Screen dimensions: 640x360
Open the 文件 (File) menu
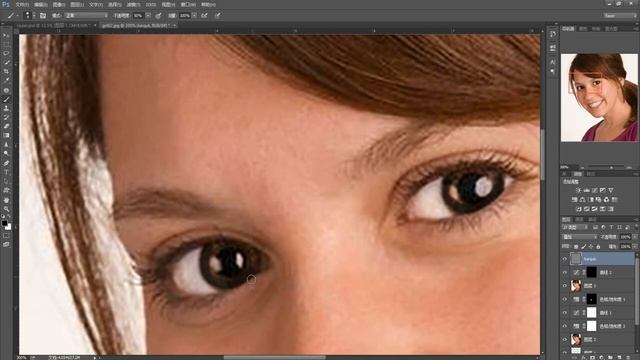[22, 4]
